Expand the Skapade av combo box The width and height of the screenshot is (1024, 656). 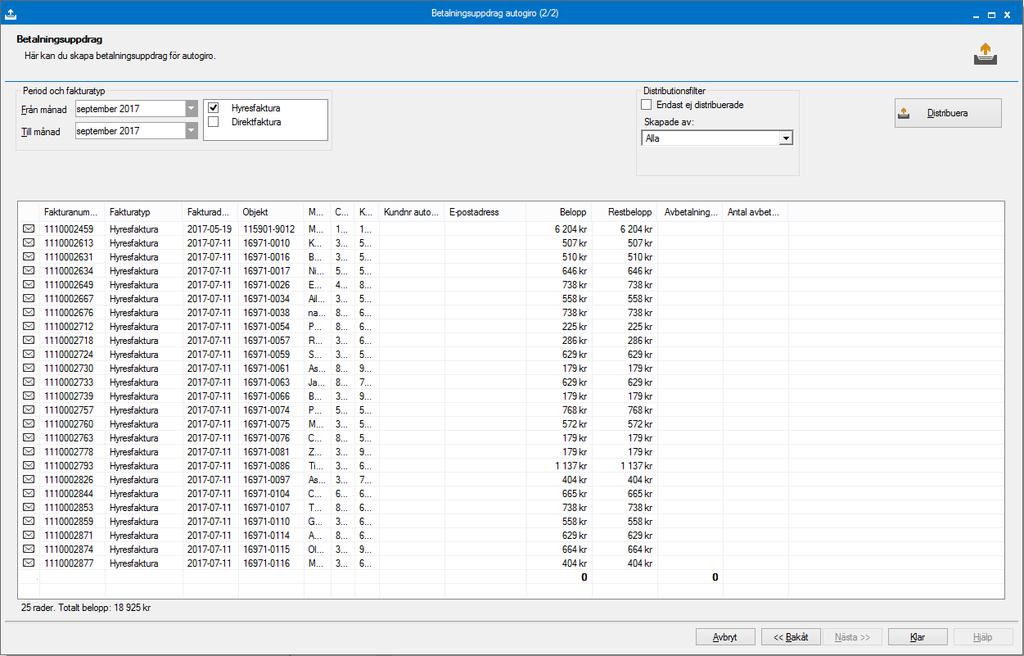[x=786, y=139]
